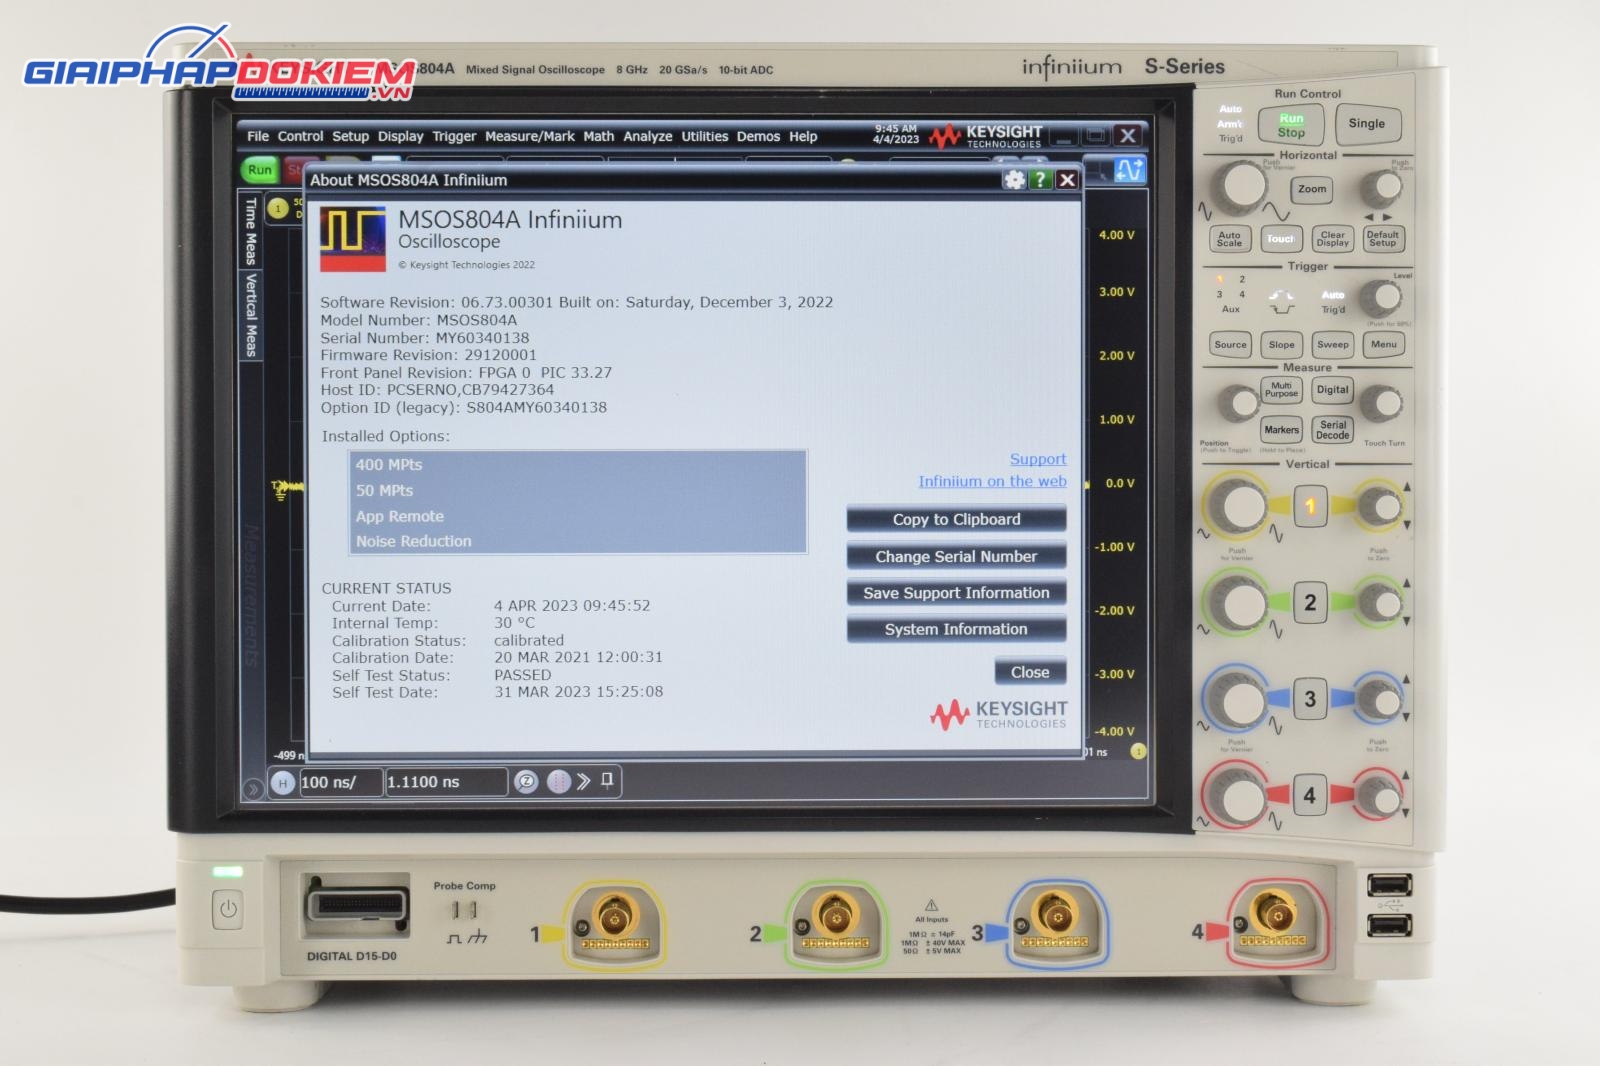Screen dimensions: 1600x1066
Task: Push the Default Setup key
Action: [1383, 239]
